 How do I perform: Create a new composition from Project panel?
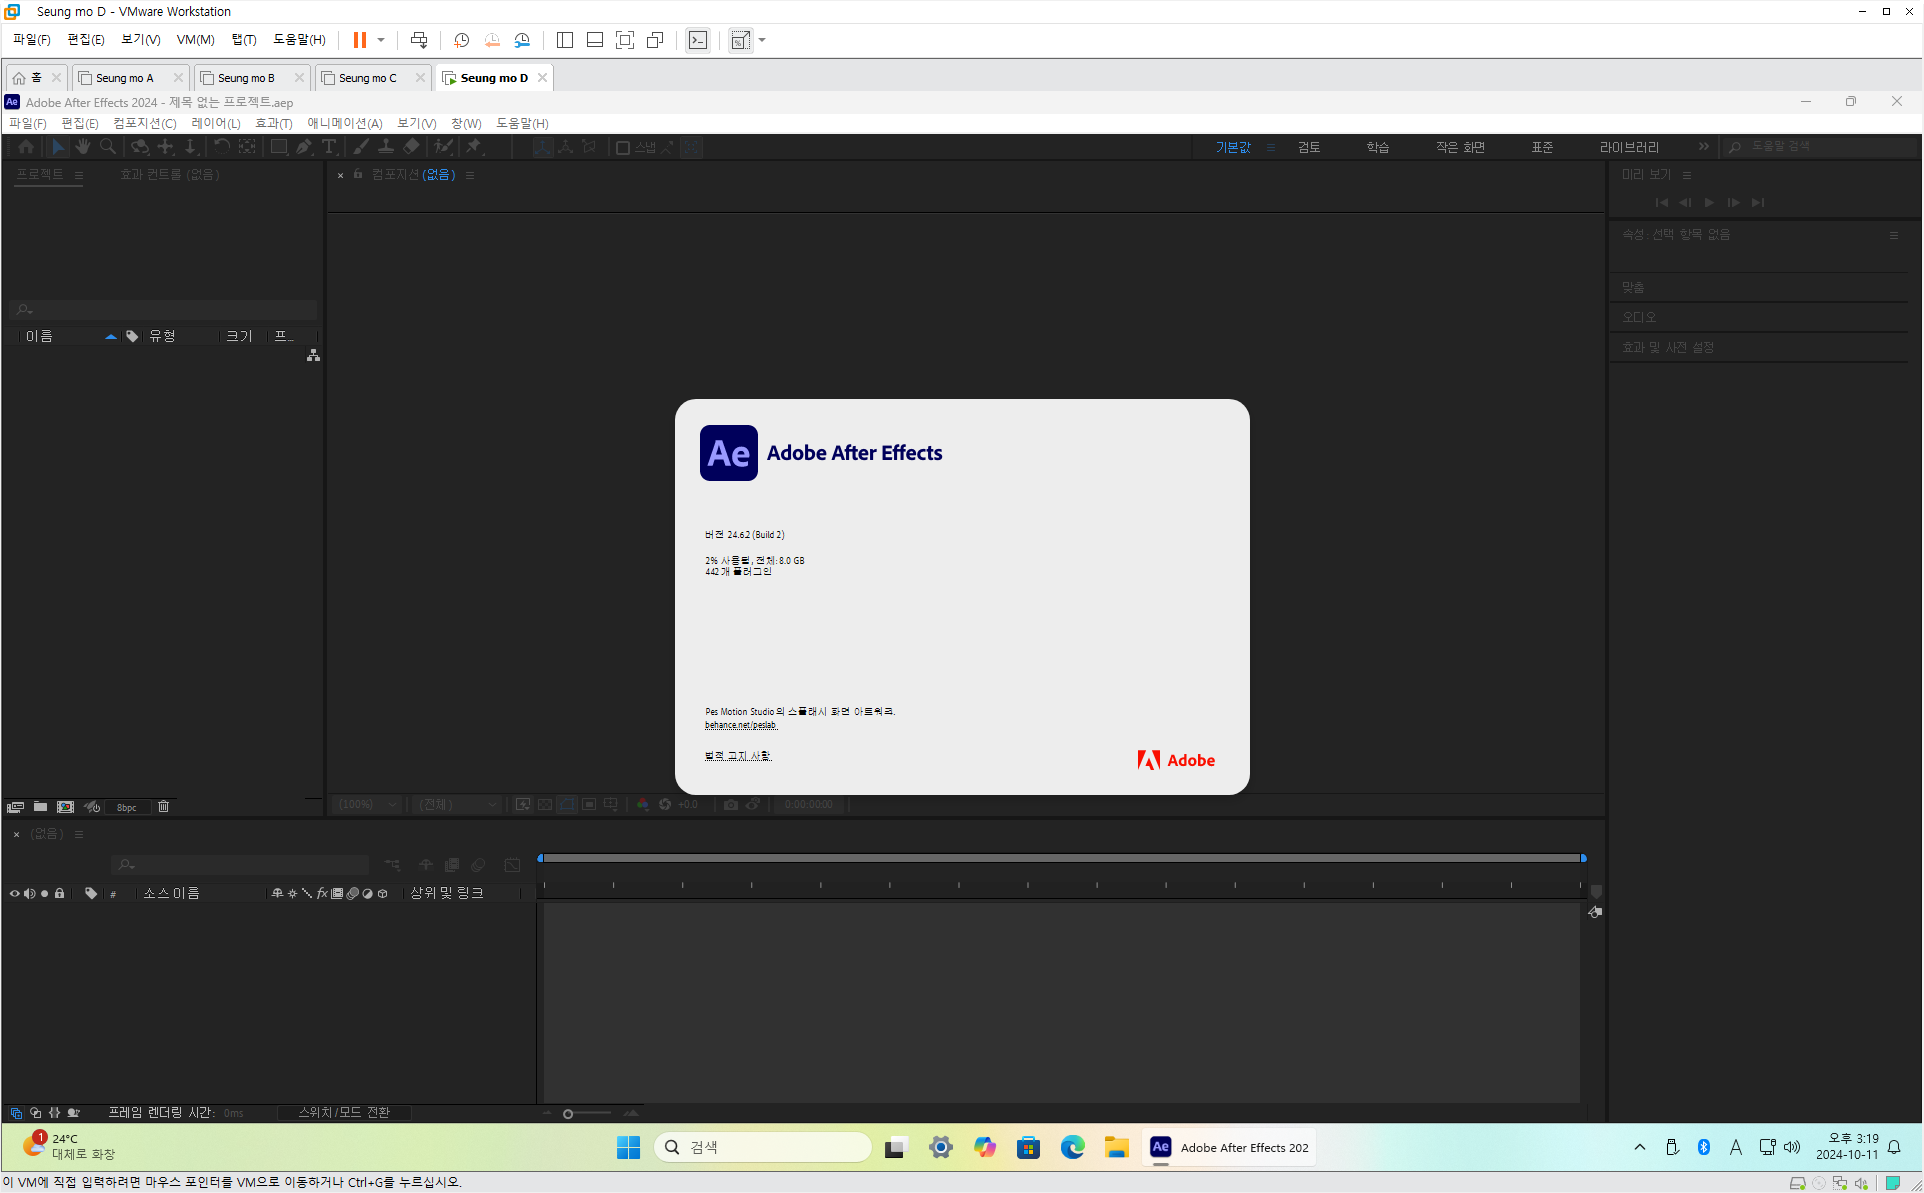[x=65, y=806]
